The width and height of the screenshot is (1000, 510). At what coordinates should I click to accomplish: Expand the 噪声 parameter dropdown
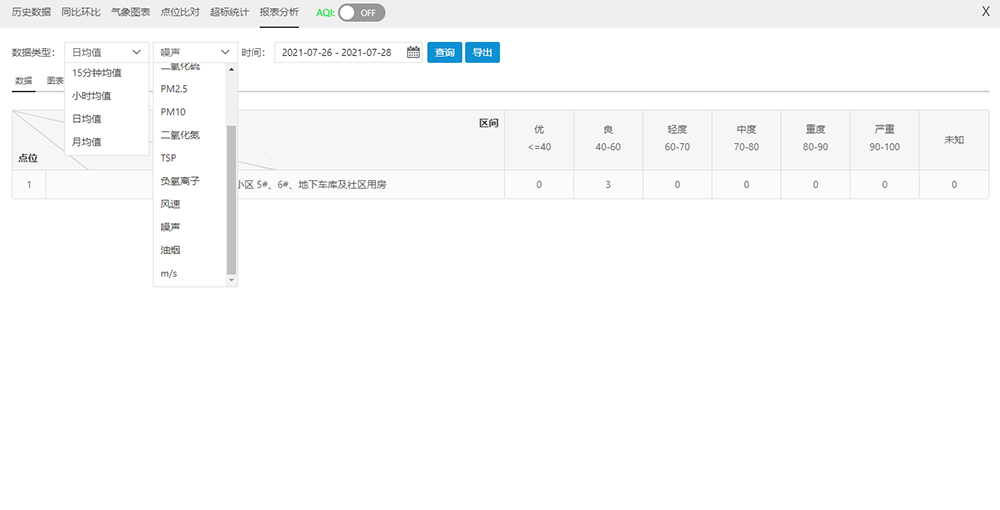pos(195,53)
